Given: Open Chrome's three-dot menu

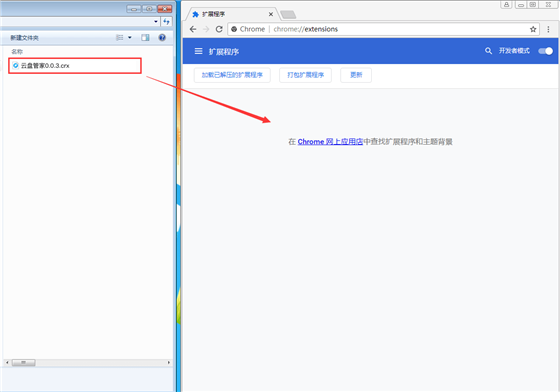Looking at the screenshot, I should [548, 29].
